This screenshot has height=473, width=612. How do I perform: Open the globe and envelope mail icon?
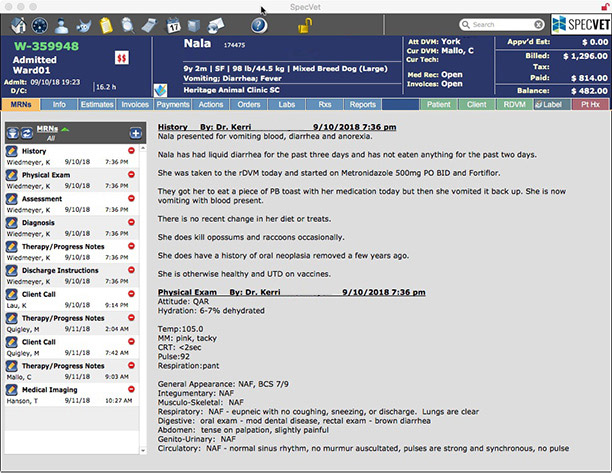tap(216, 26)
